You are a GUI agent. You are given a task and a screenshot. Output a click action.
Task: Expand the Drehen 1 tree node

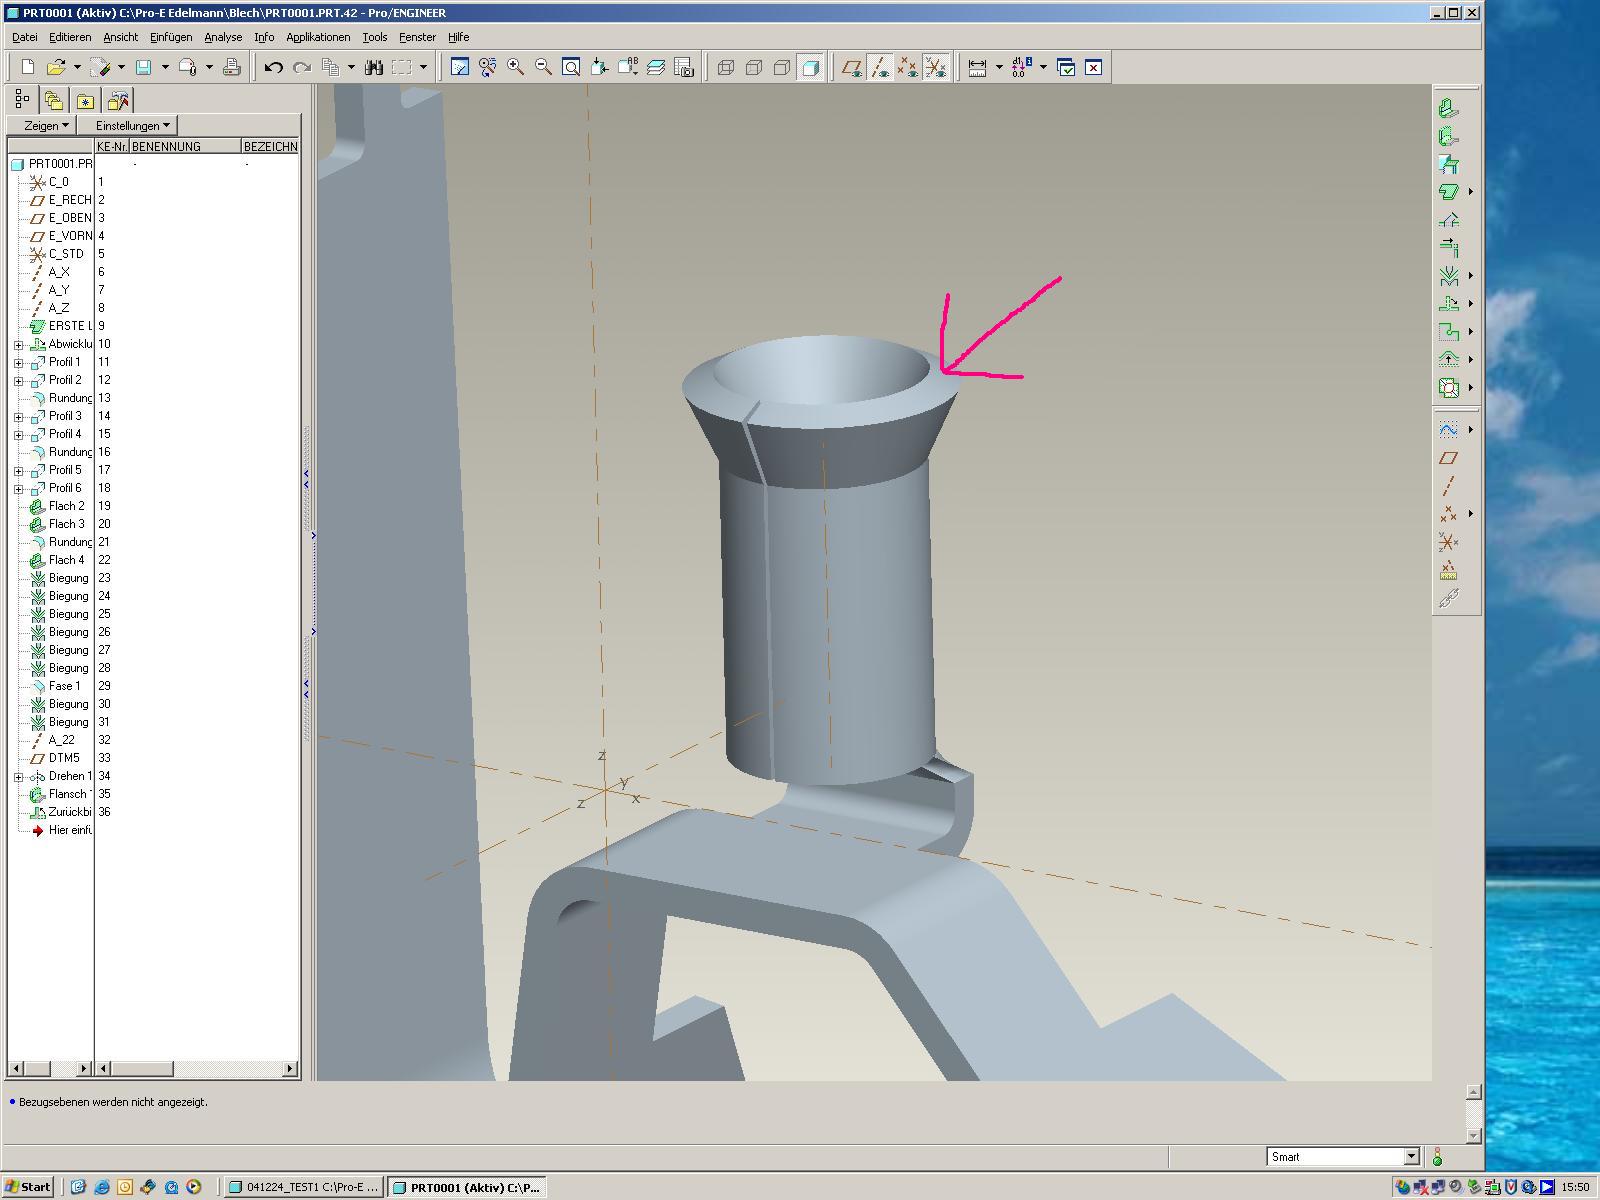click(18, 776)
